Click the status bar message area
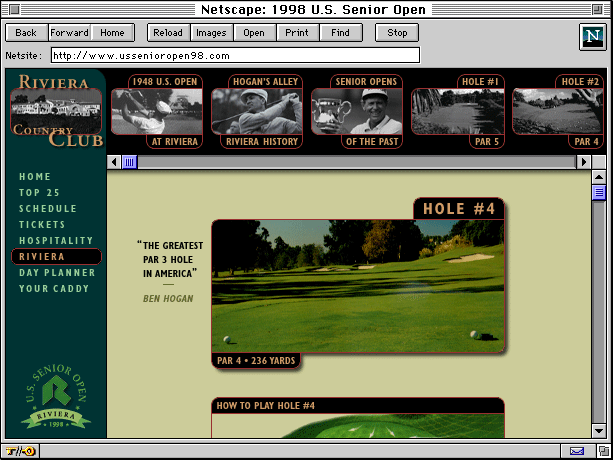Viewport: 613px width, 460px height. [300, 451]
